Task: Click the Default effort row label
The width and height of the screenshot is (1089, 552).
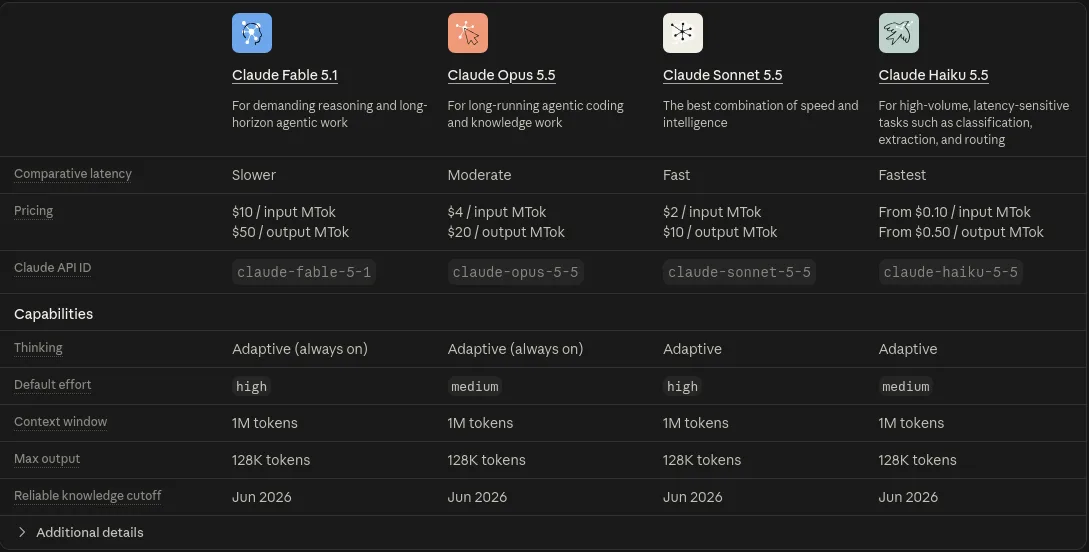Action: coord(53,385)
